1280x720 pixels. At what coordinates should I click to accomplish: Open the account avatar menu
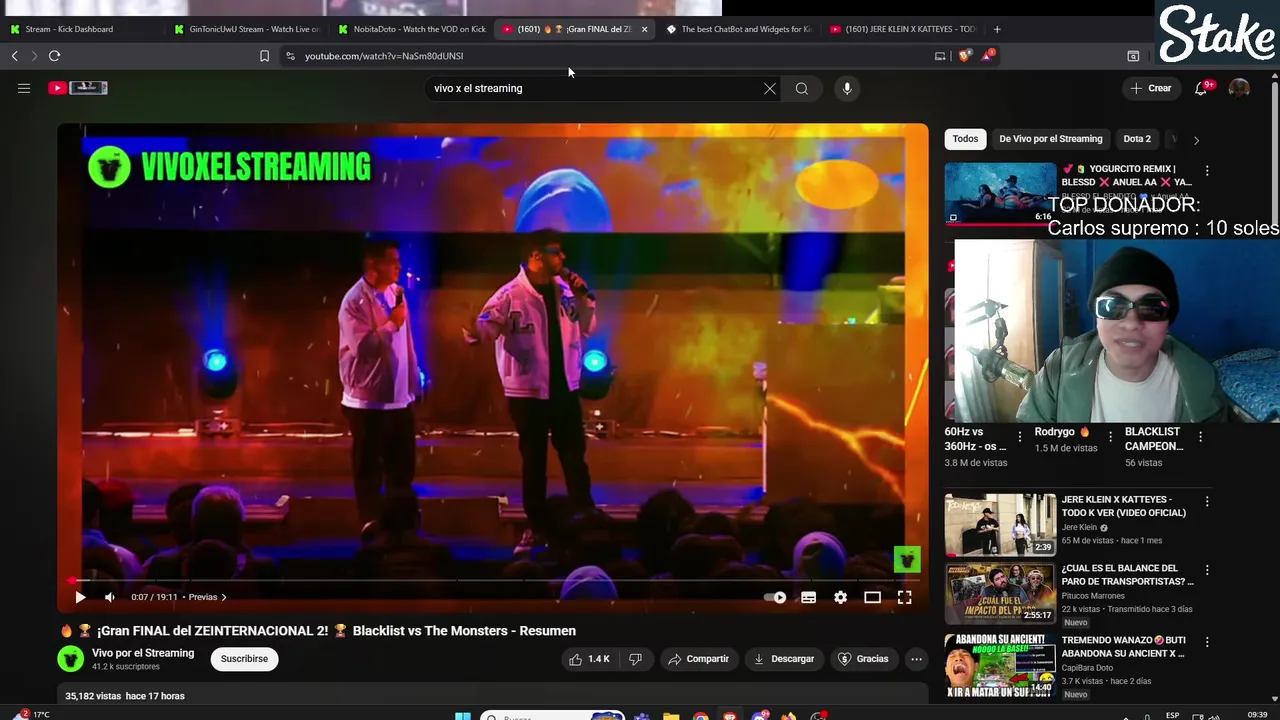tap(1239, 88)
